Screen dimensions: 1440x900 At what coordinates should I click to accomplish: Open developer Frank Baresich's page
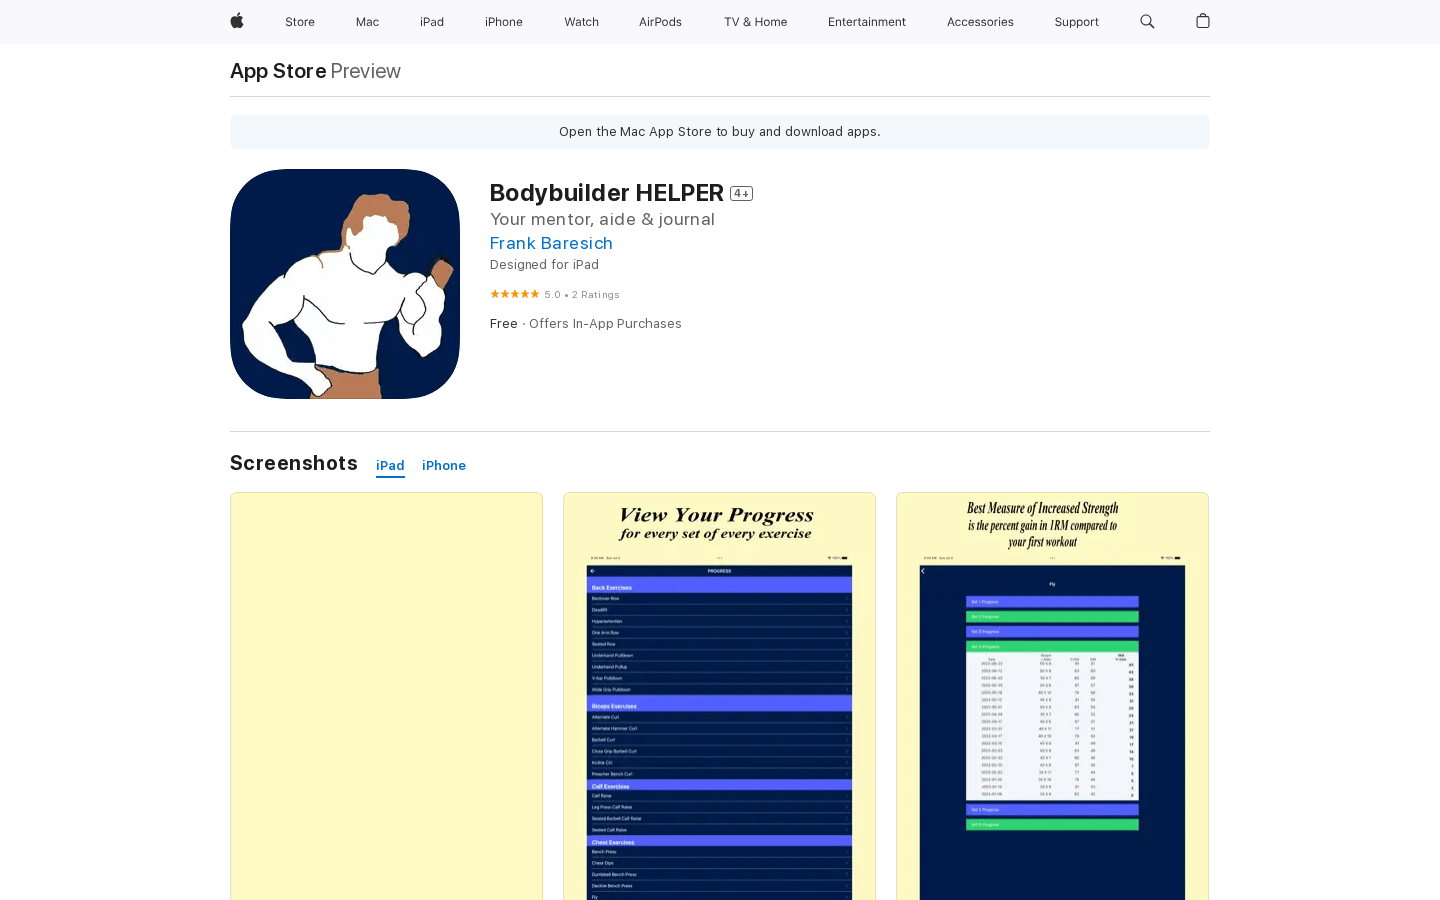point(551,243)
